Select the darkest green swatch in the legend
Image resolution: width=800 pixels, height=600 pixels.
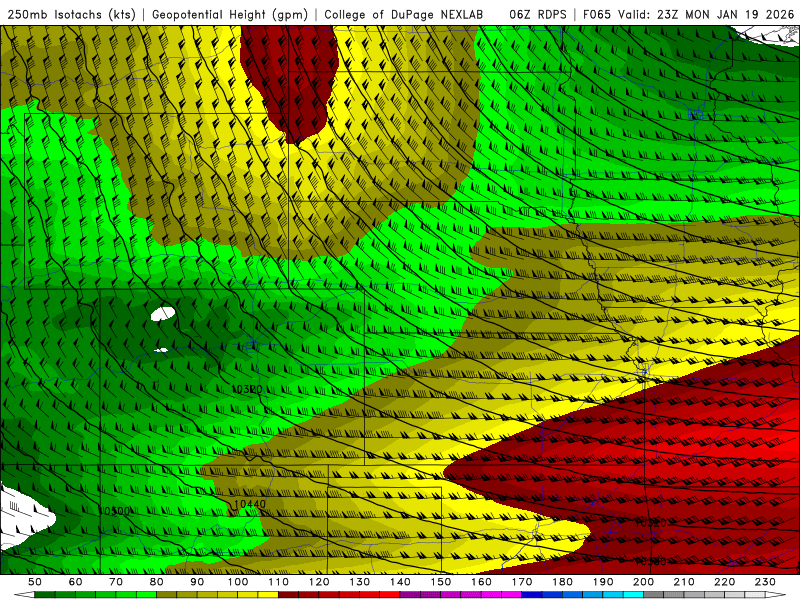(x=45, y=594)
